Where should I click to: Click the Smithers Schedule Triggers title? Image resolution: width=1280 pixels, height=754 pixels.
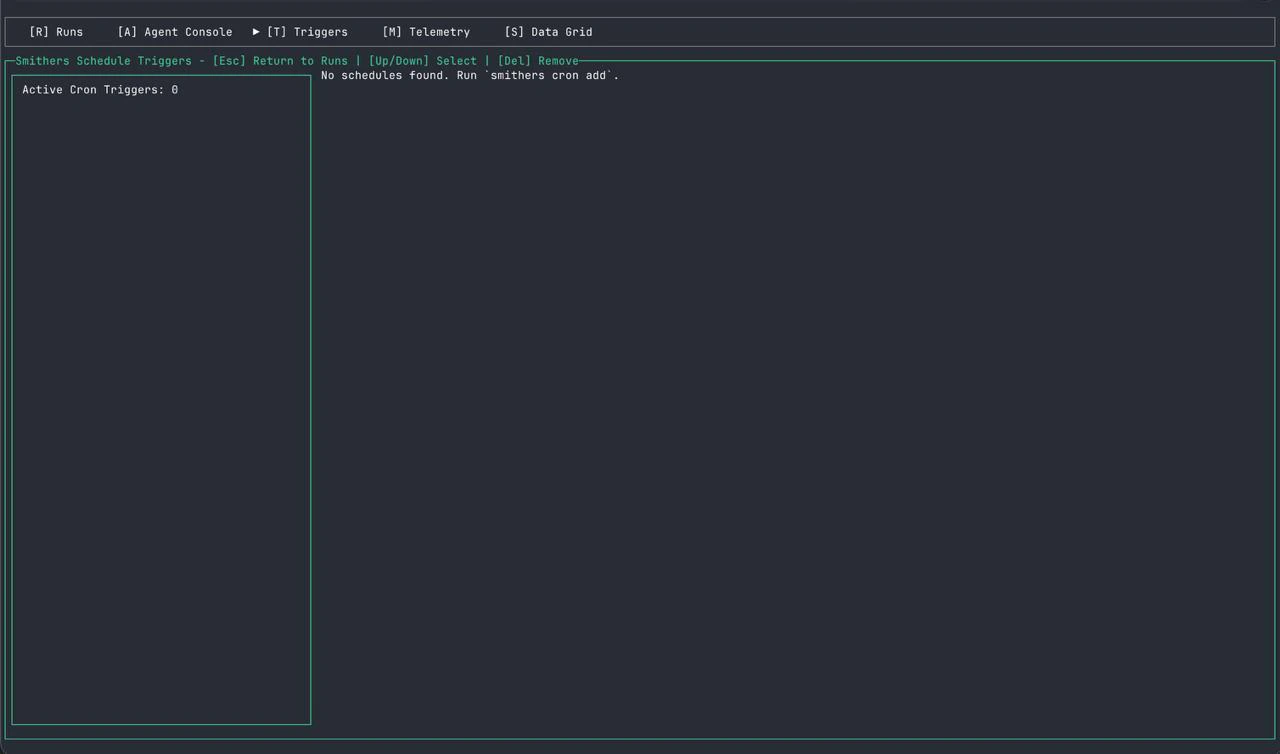(x=103, y=60)
